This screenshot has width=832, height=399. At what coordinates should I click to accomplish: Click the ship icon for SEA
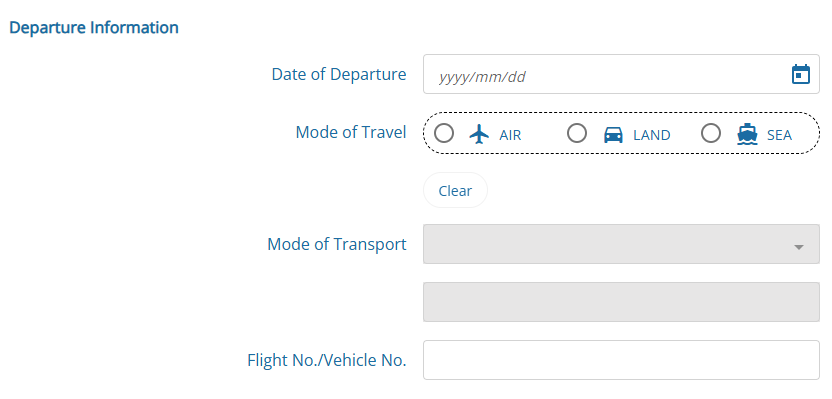[747, 134]
